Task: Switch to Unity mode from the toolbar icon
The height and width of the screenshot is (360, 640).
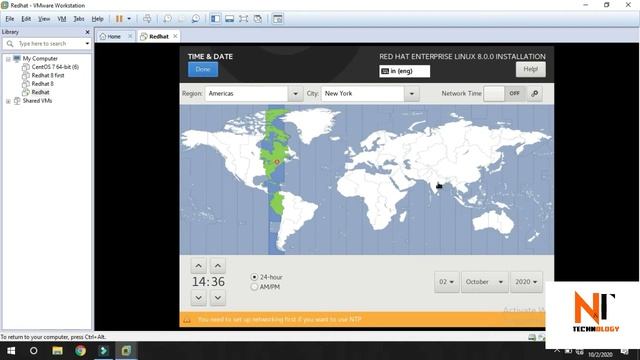Action: coord(258,19)
